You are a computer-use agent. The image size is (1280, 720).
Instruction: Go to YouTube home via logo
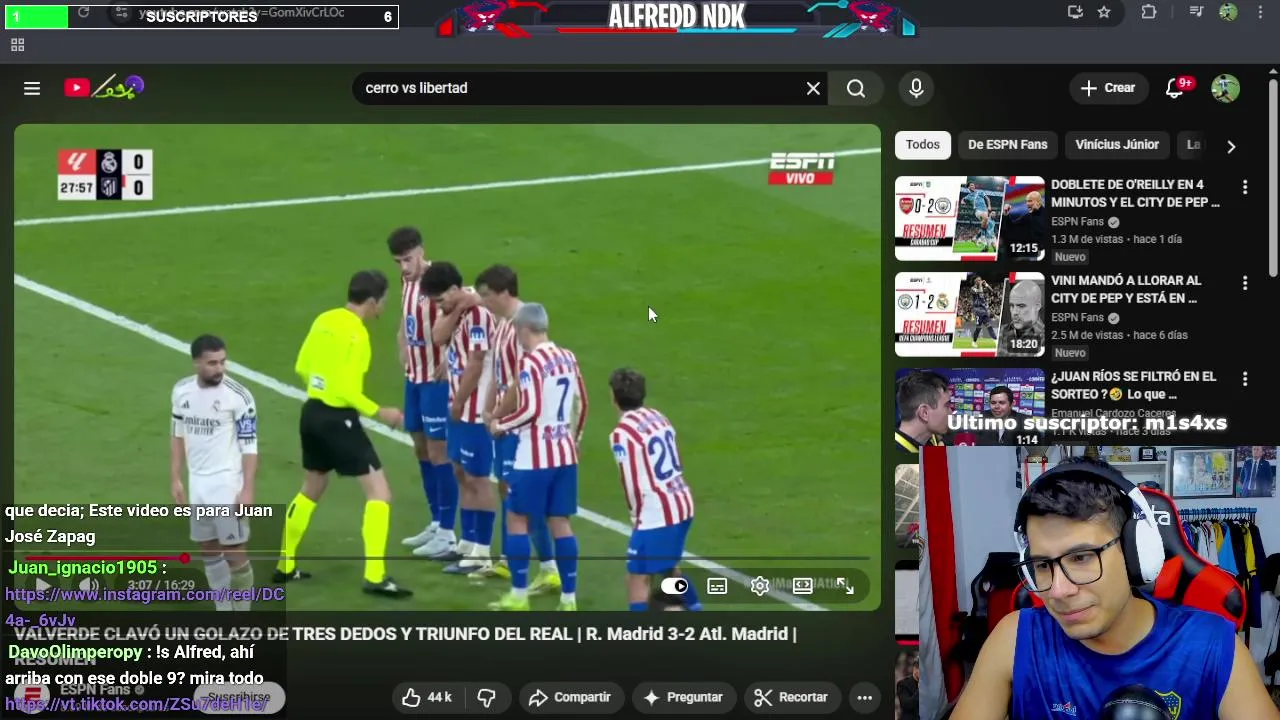pos(104,88)
